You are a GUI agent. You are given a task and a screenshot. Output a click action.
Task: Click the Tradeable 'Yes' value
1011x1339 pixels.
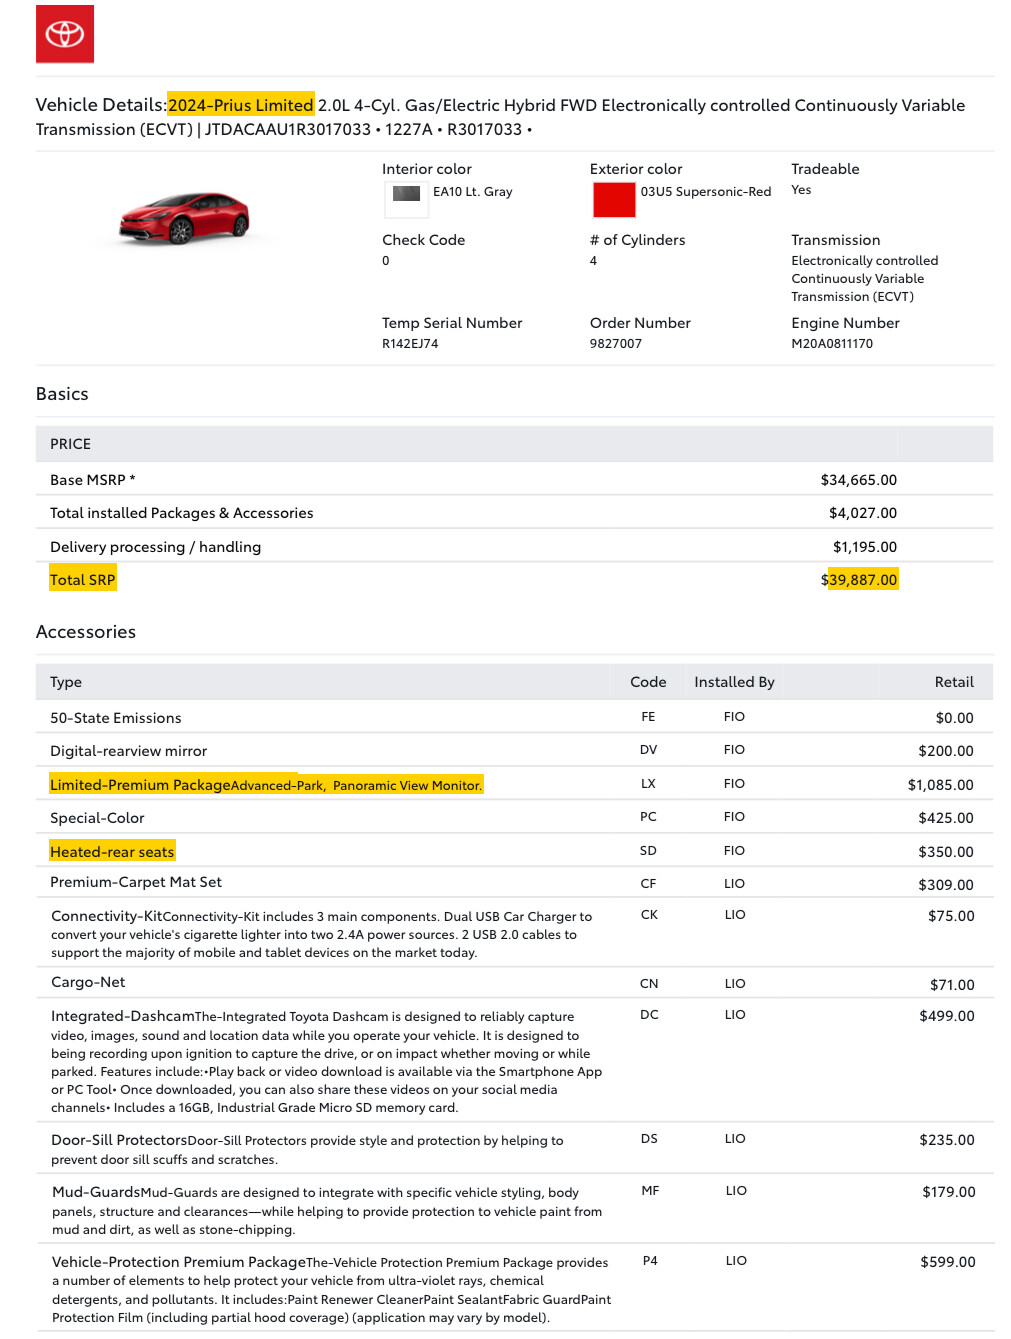click(x=801, y=190)
